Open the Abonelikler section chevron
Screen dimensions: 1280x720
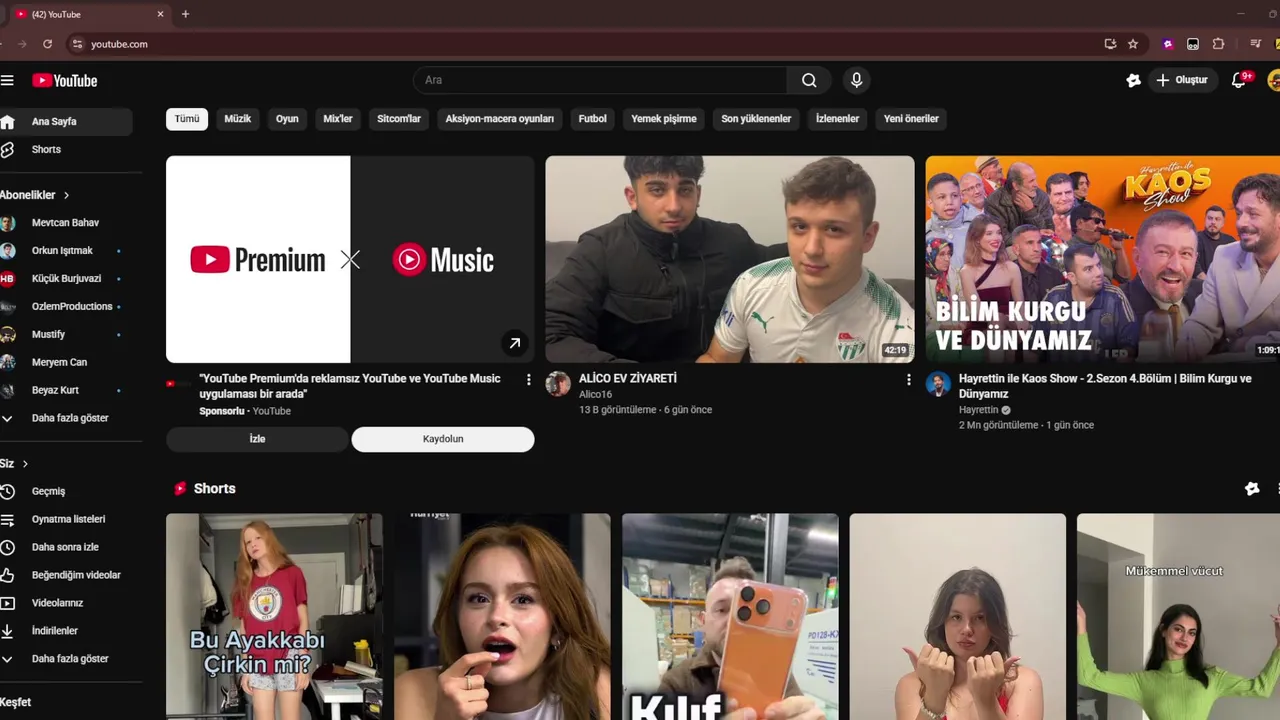(x=67, y=195)
